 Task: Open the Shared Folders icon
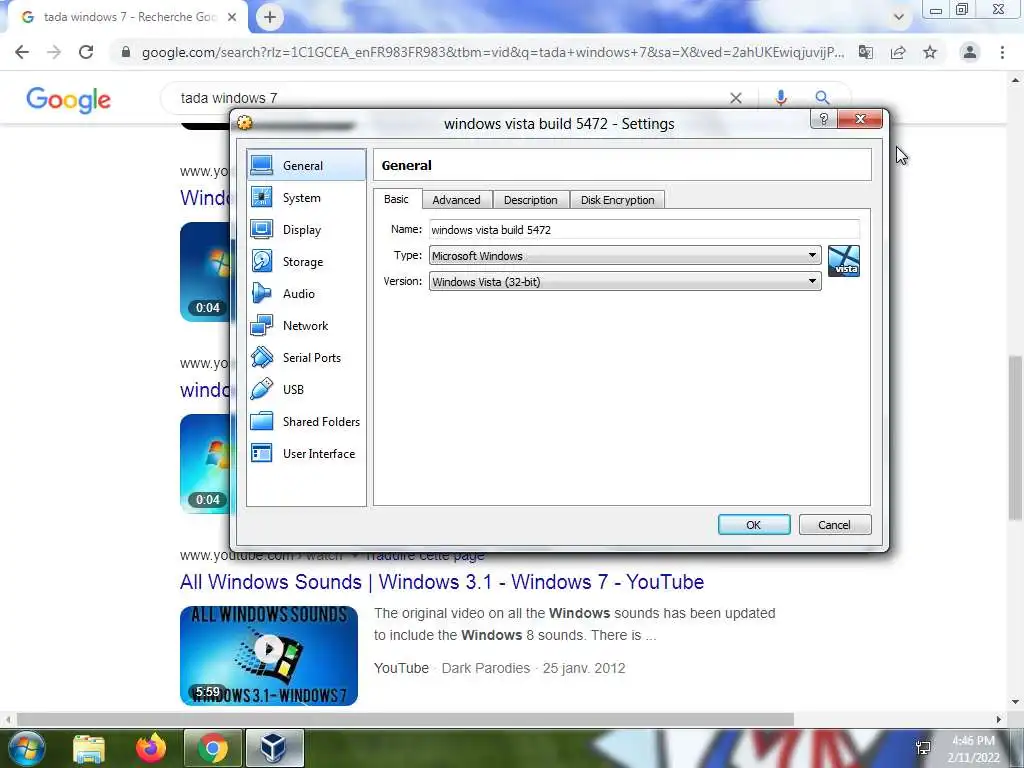tap(261, 421)
